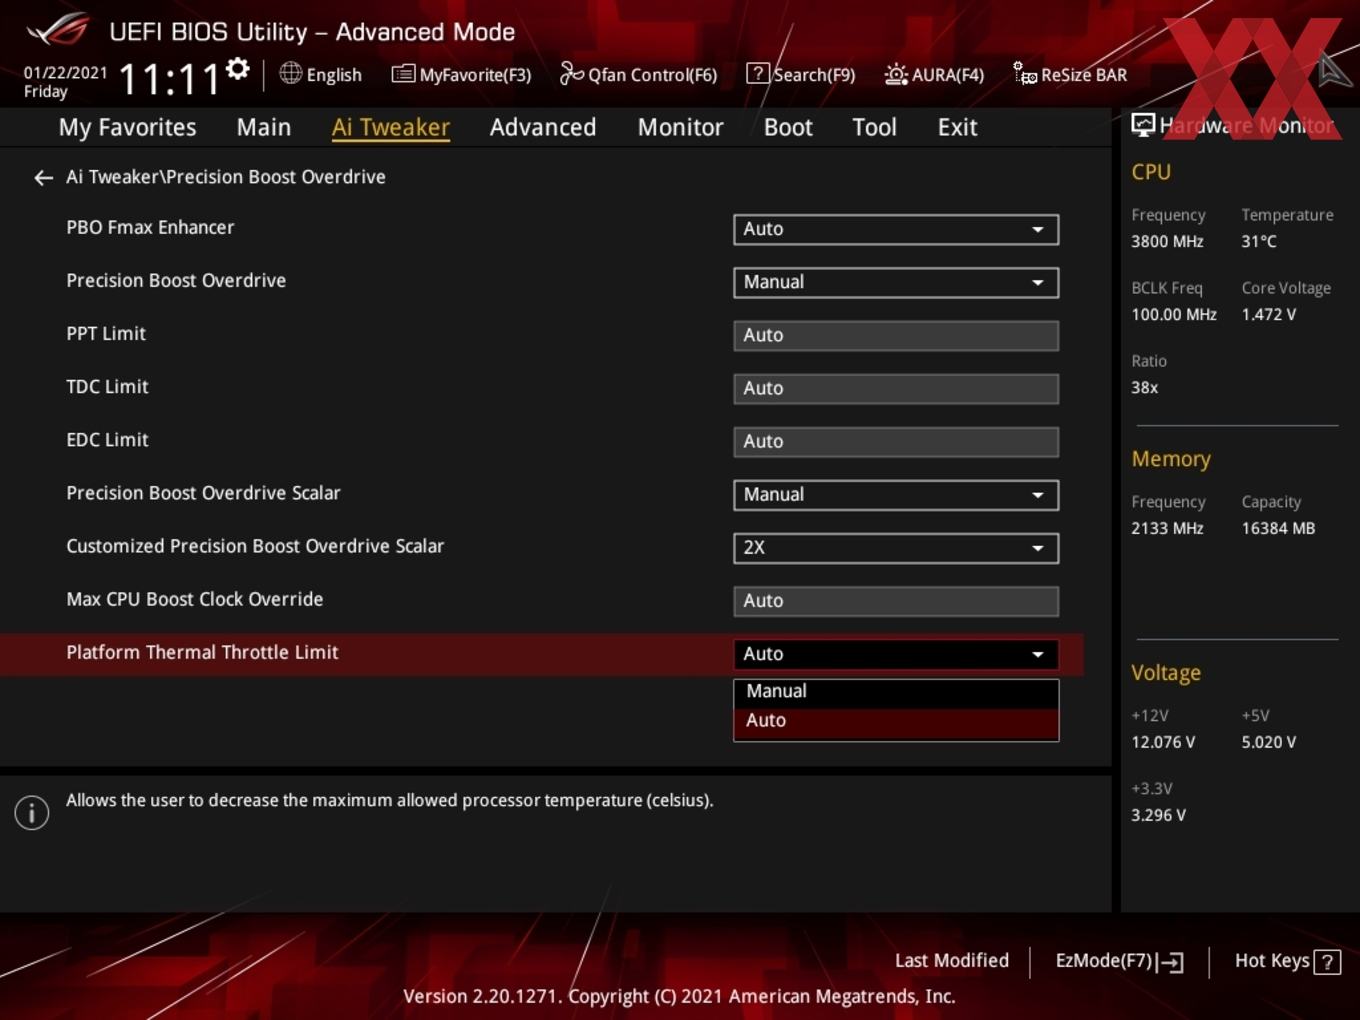Expand the Precision Boost Overdrive Scalar dropdown
1360x1020 pixels.
click(896, 495)
